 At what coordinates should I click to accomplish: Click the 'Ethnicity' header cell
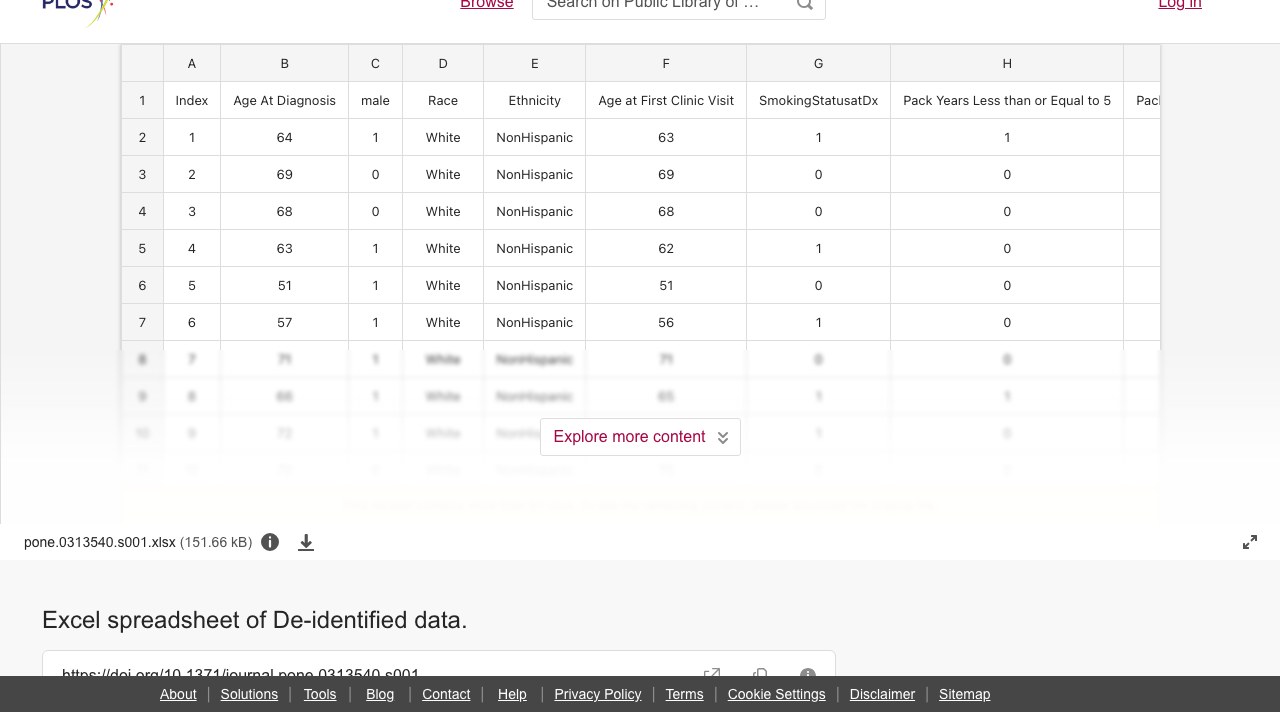tap(534, 100)
